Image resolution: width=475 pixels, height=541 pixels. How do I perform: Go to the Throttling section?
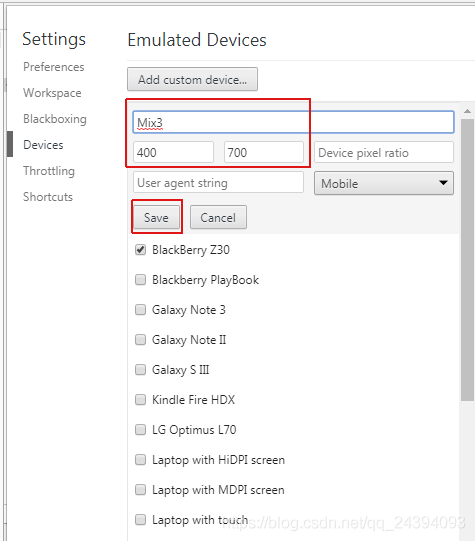tap(49, 171)
